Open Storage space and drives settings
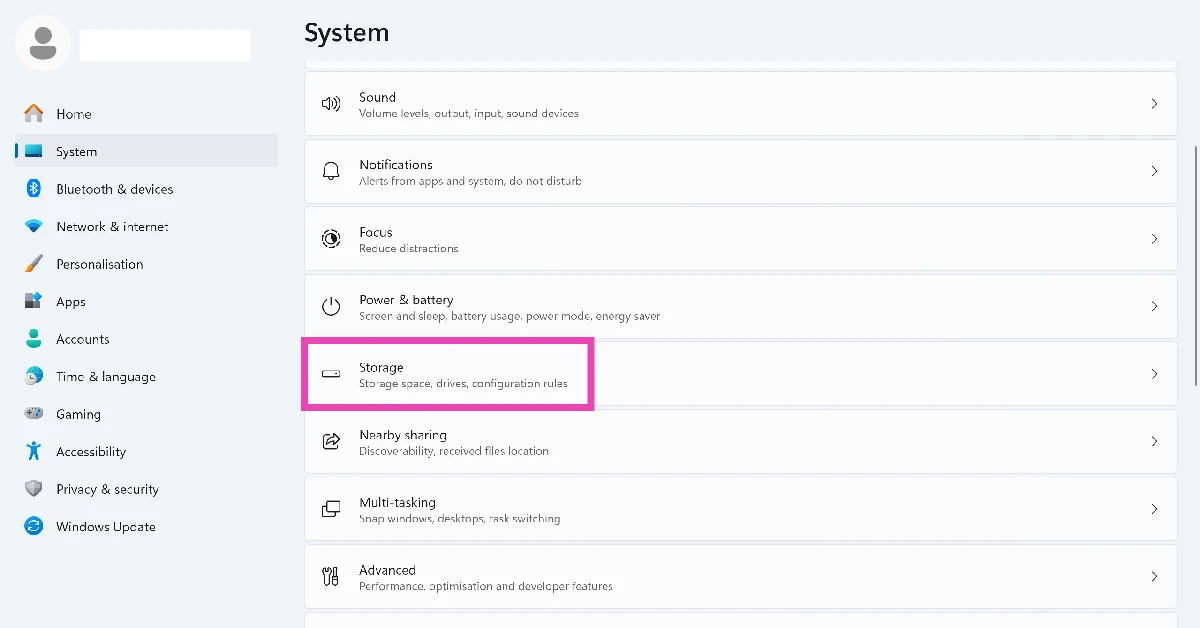Viewport: 1200px width, 628px height. pos(462,375)
